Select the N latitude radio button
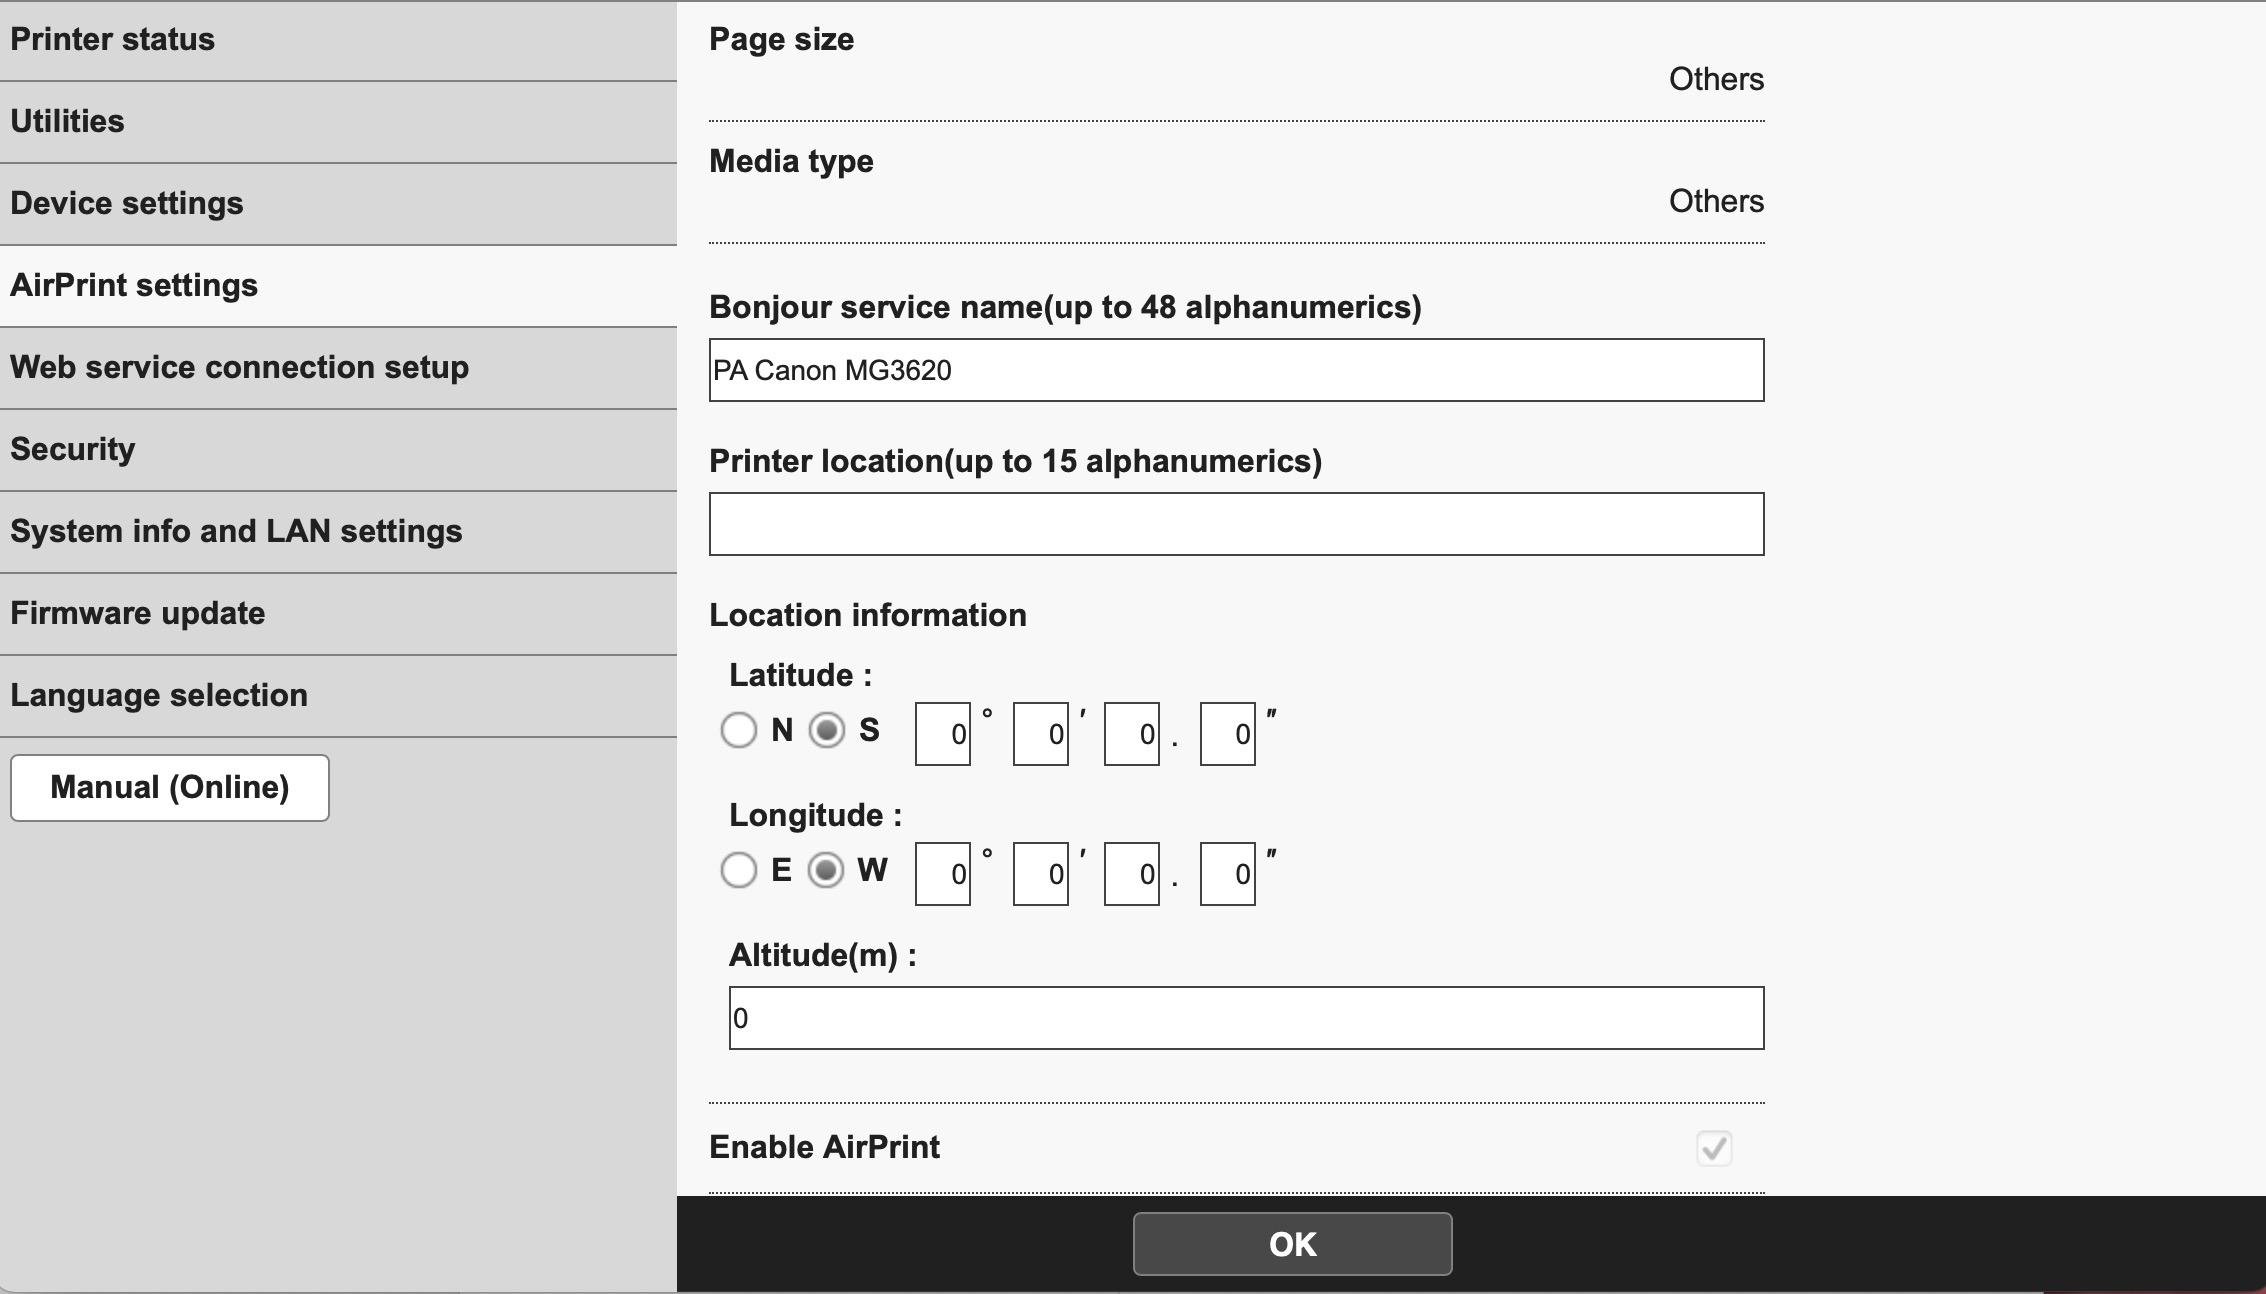Image resolution: width=2266 pixels, height=1294 pixels. tap(739, 731)
